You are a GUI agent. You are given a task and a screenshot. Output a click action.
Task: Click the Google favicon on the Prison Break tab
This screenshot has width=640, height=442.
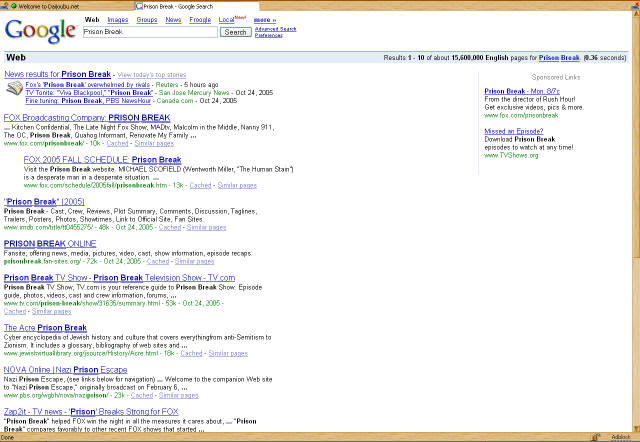[139, 6]
